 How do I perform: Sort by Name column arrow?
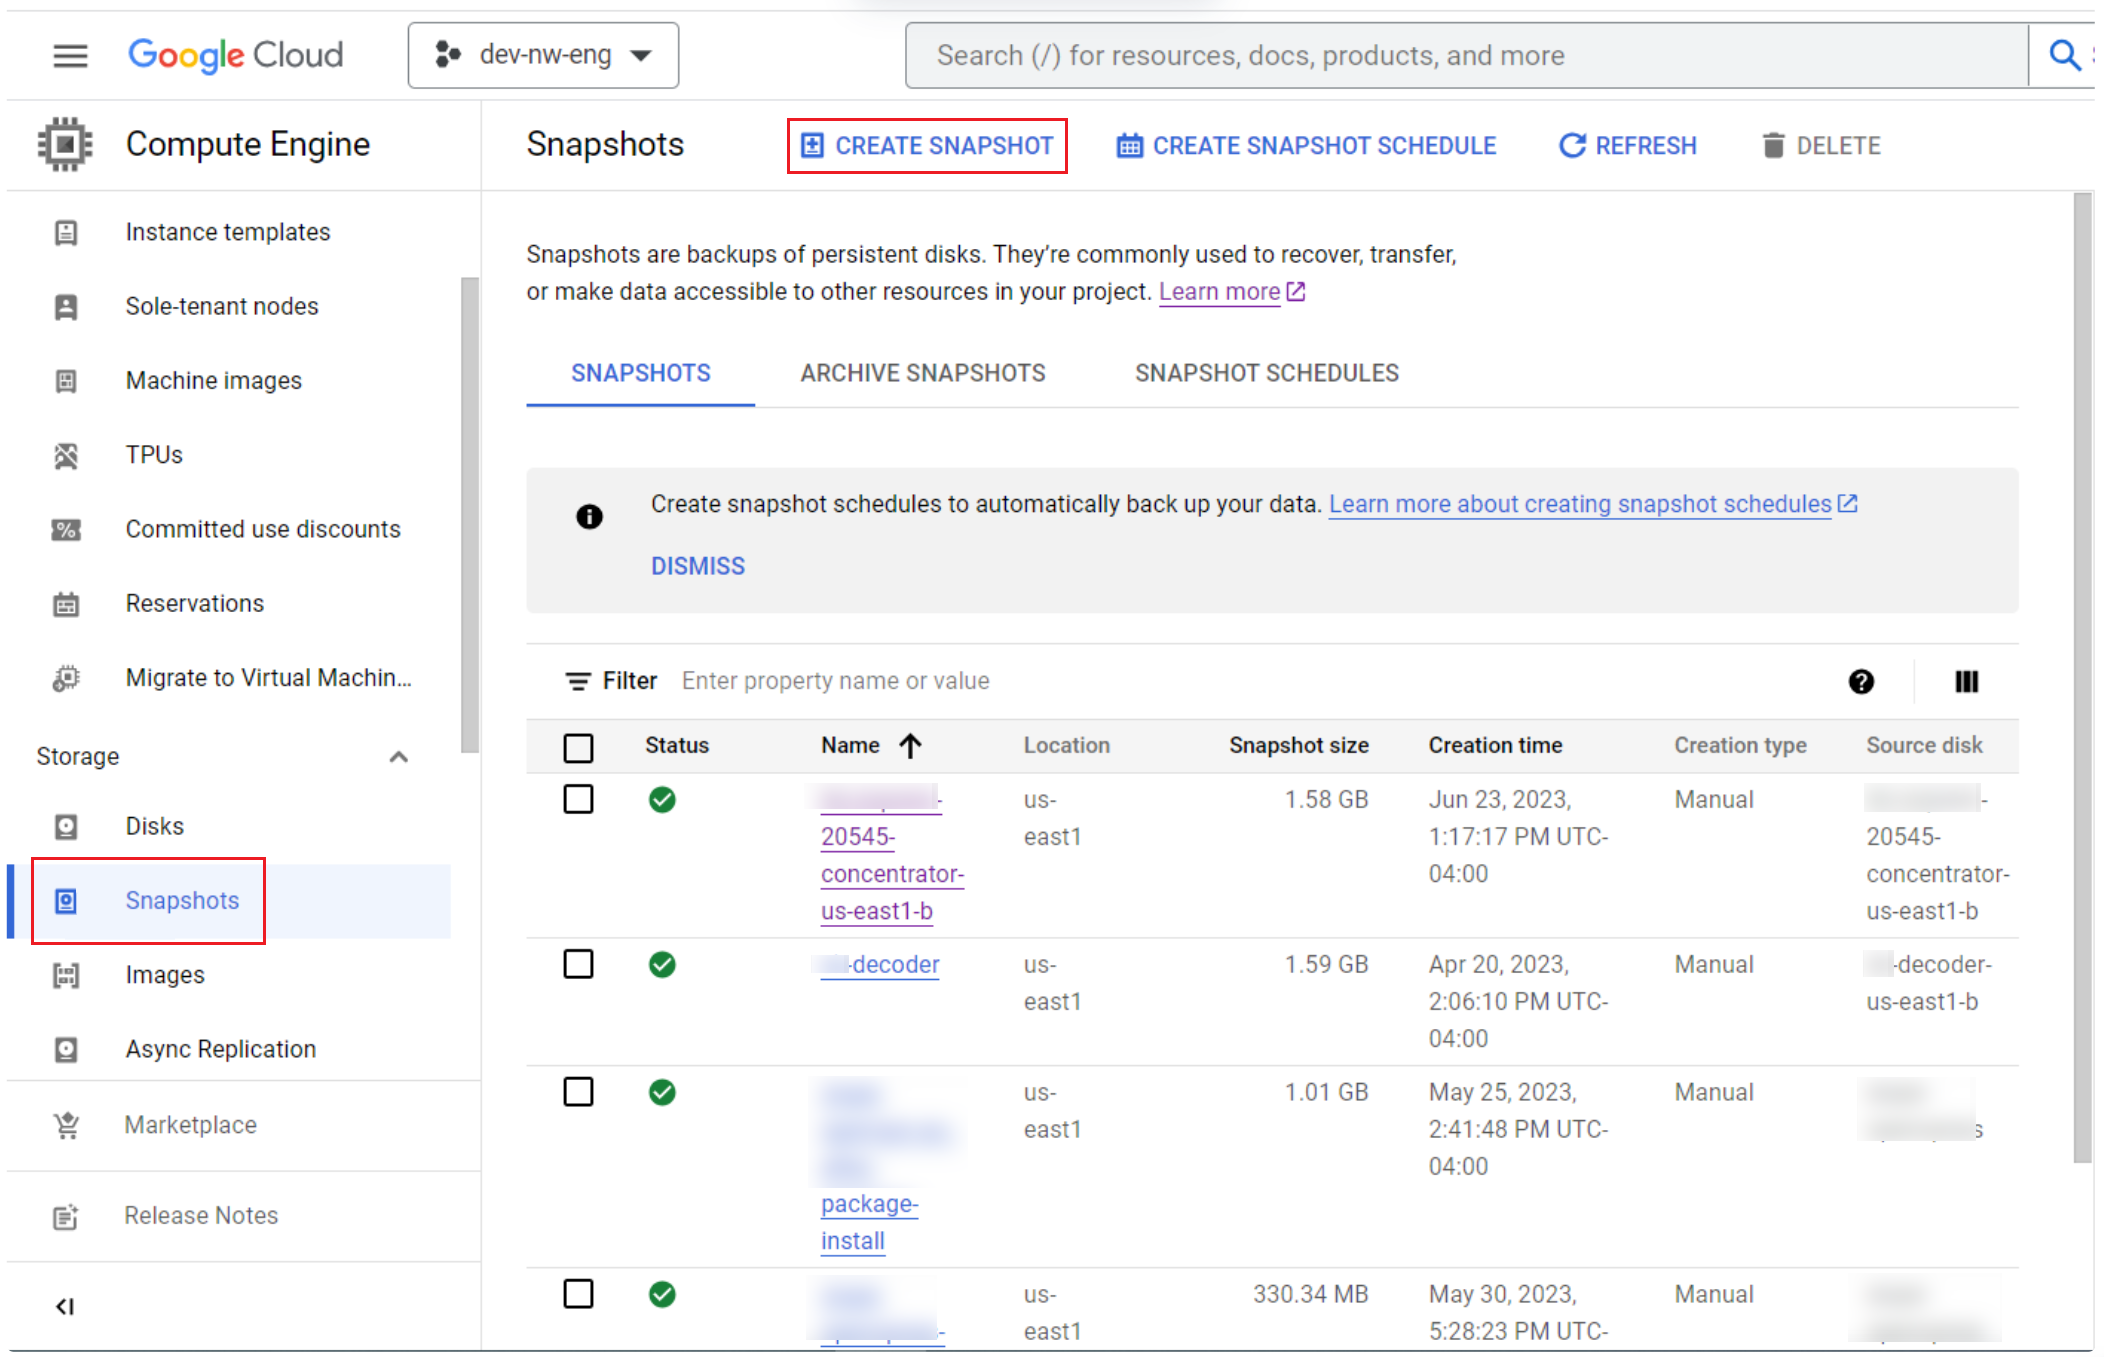tap(910, 746)
